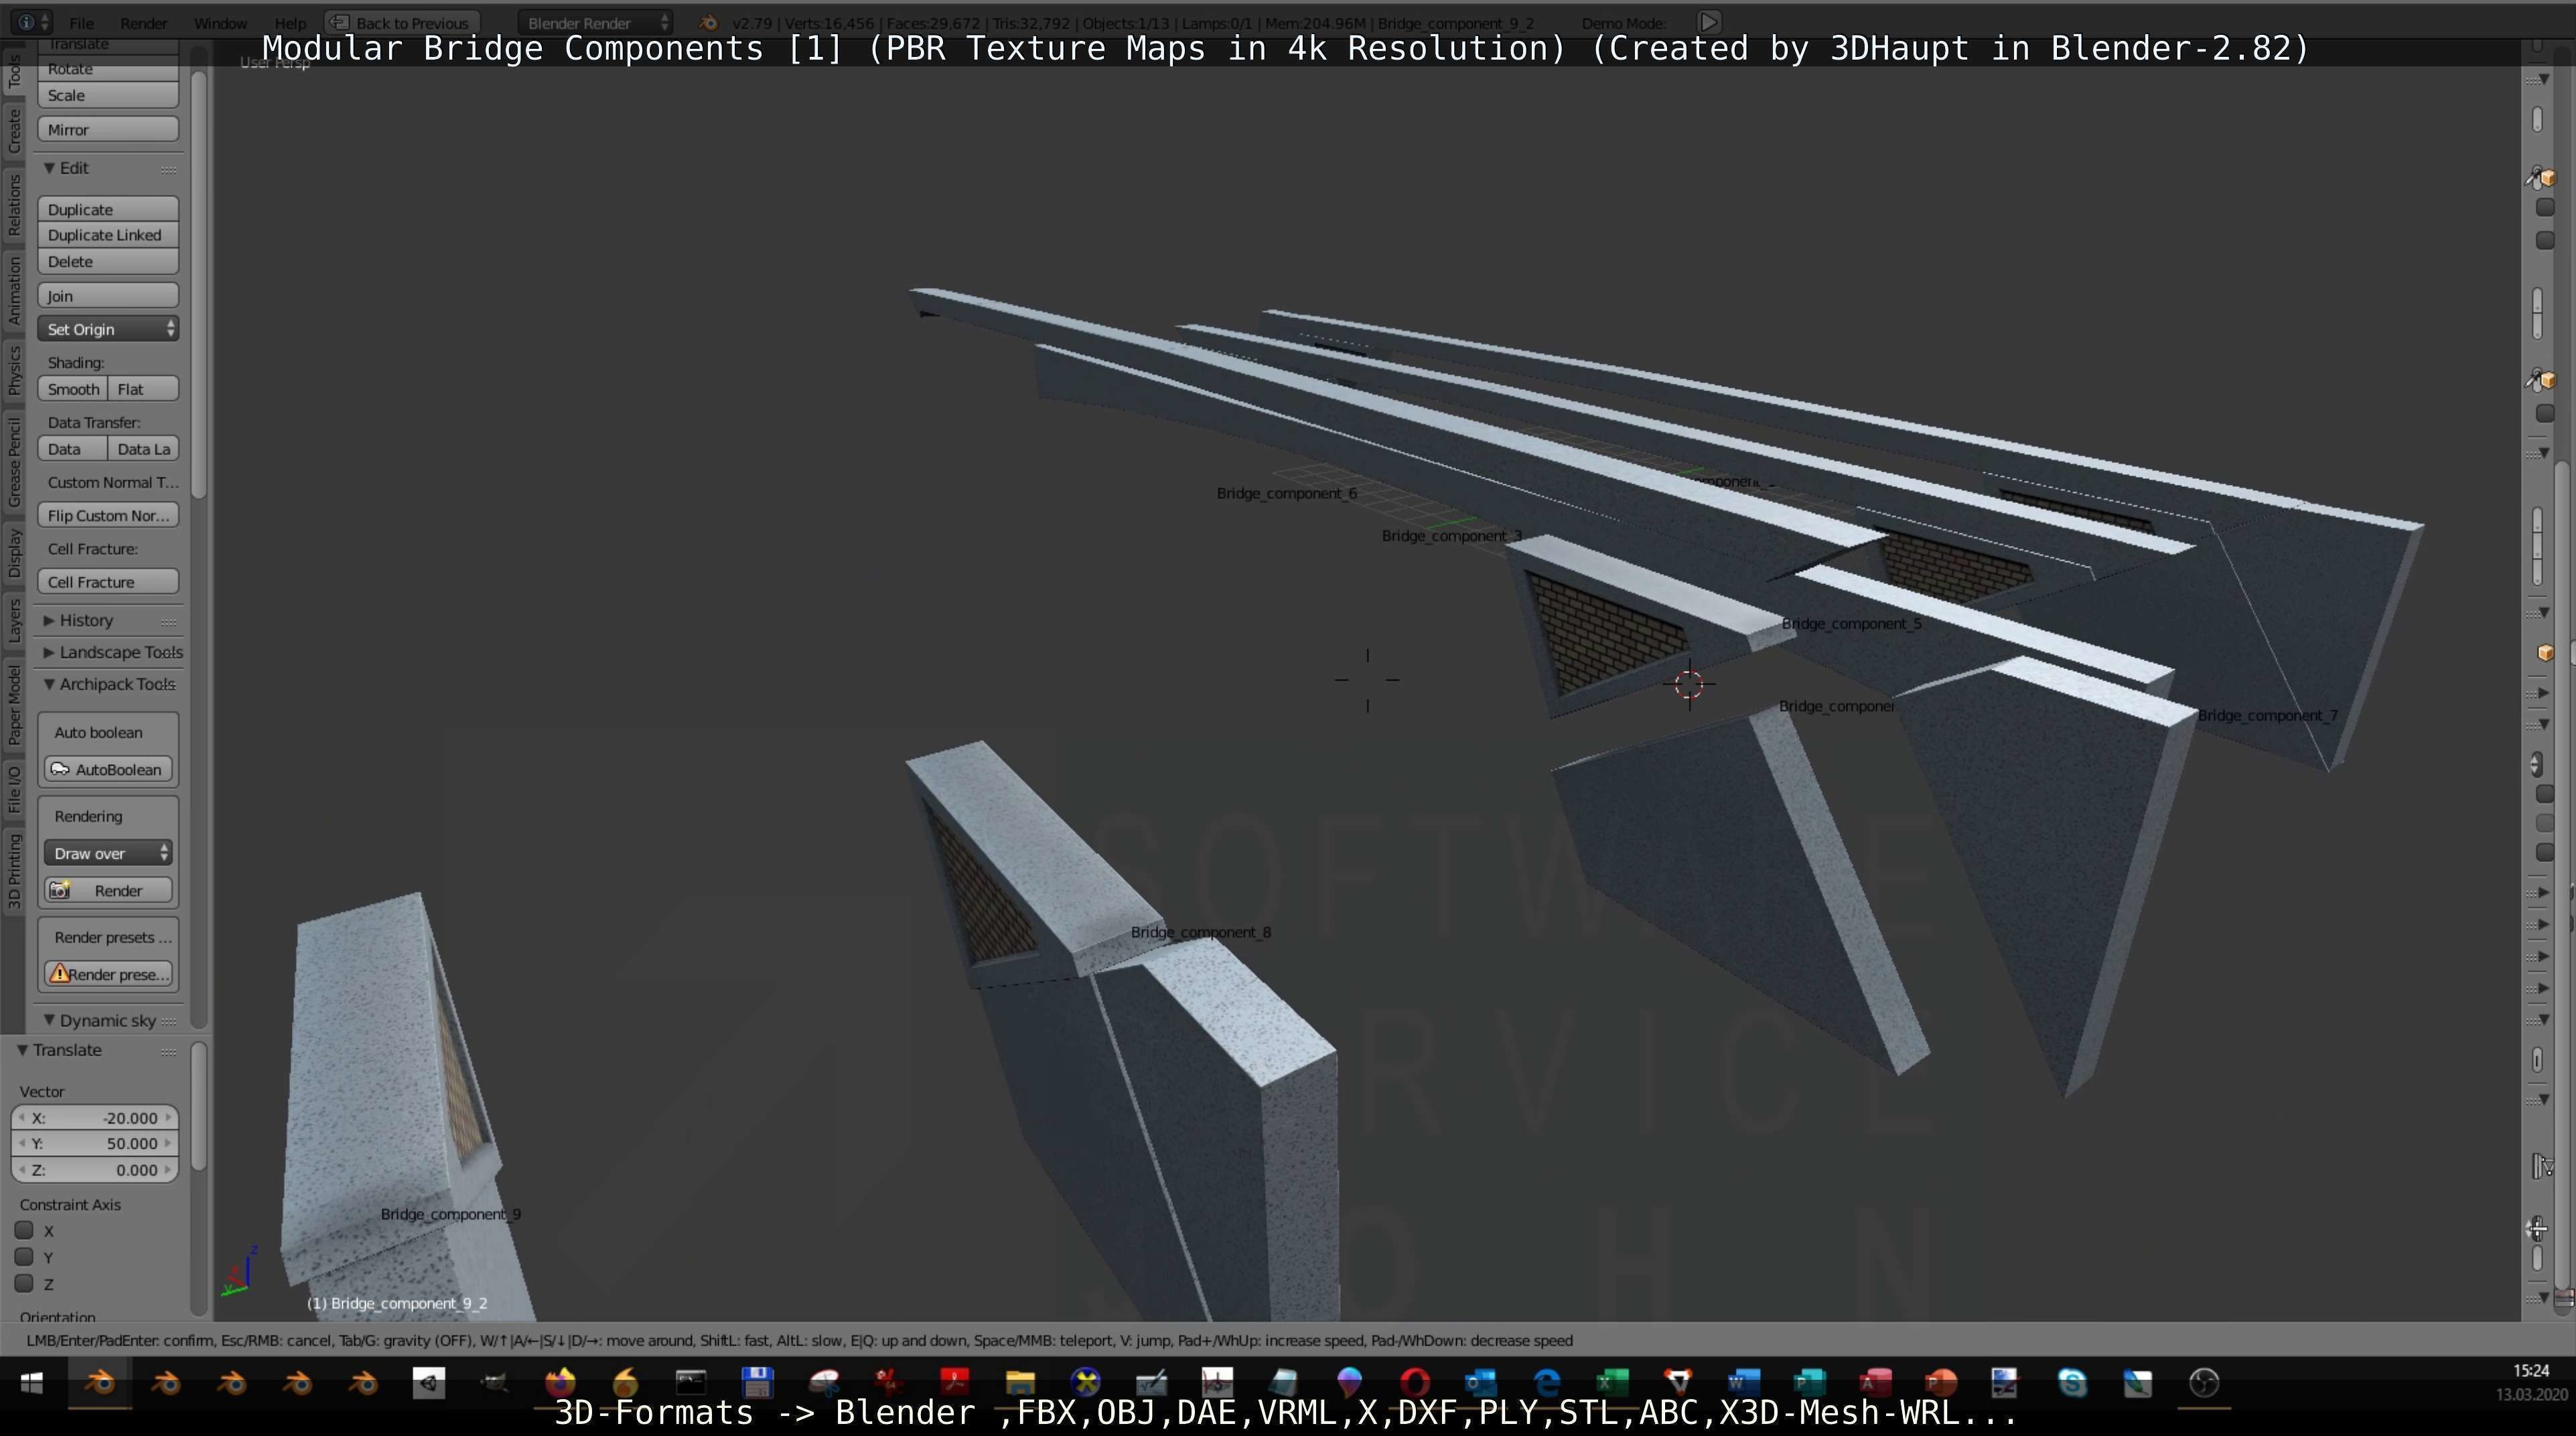Open Excel from the taskbar

point(1612,1383)
